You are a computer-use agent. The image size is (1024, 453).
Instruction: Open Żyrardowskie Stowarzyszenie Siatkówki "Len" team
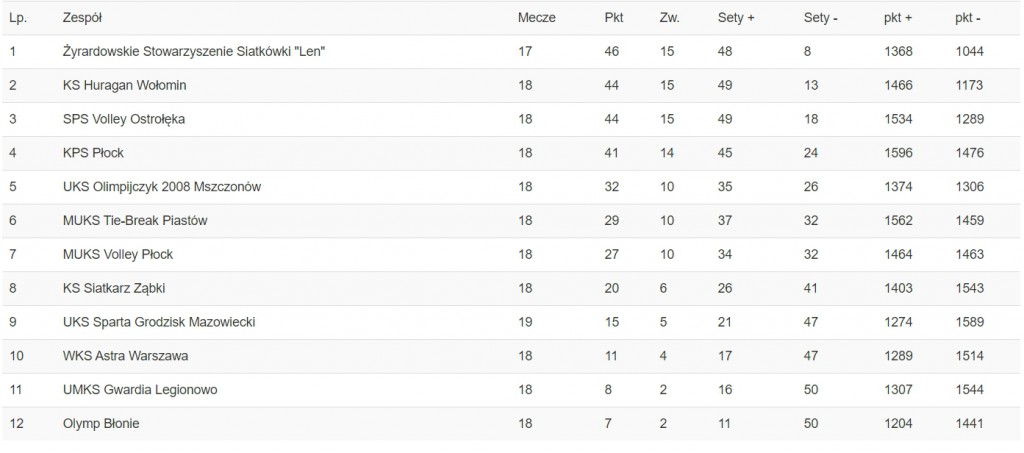click(x=194, y=52)
